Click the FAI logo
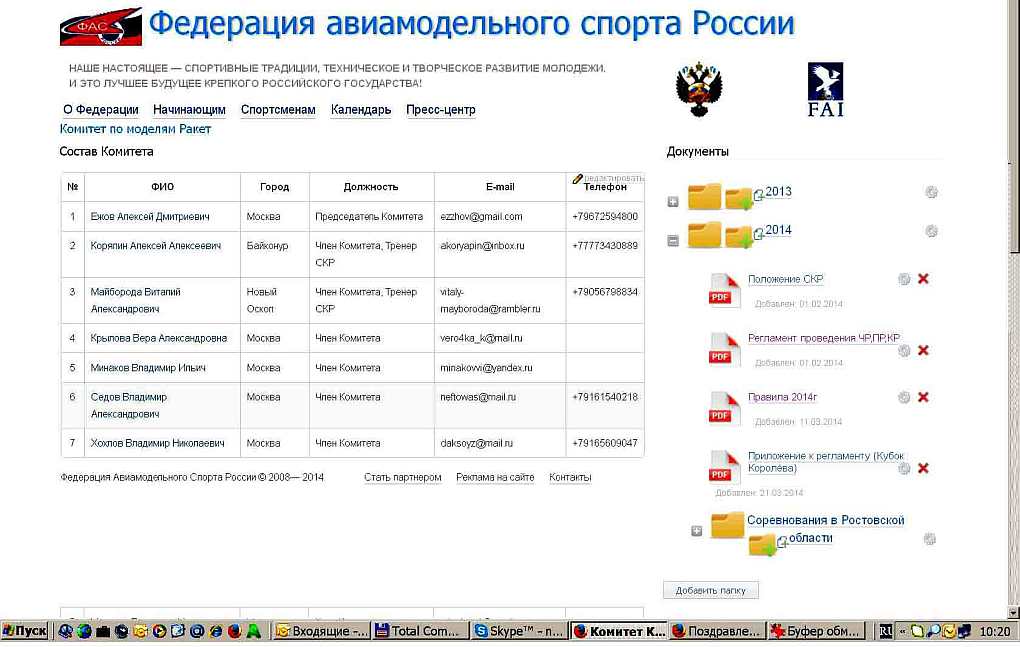Screen dimensions: 1020x647 (x=825, y=89)
